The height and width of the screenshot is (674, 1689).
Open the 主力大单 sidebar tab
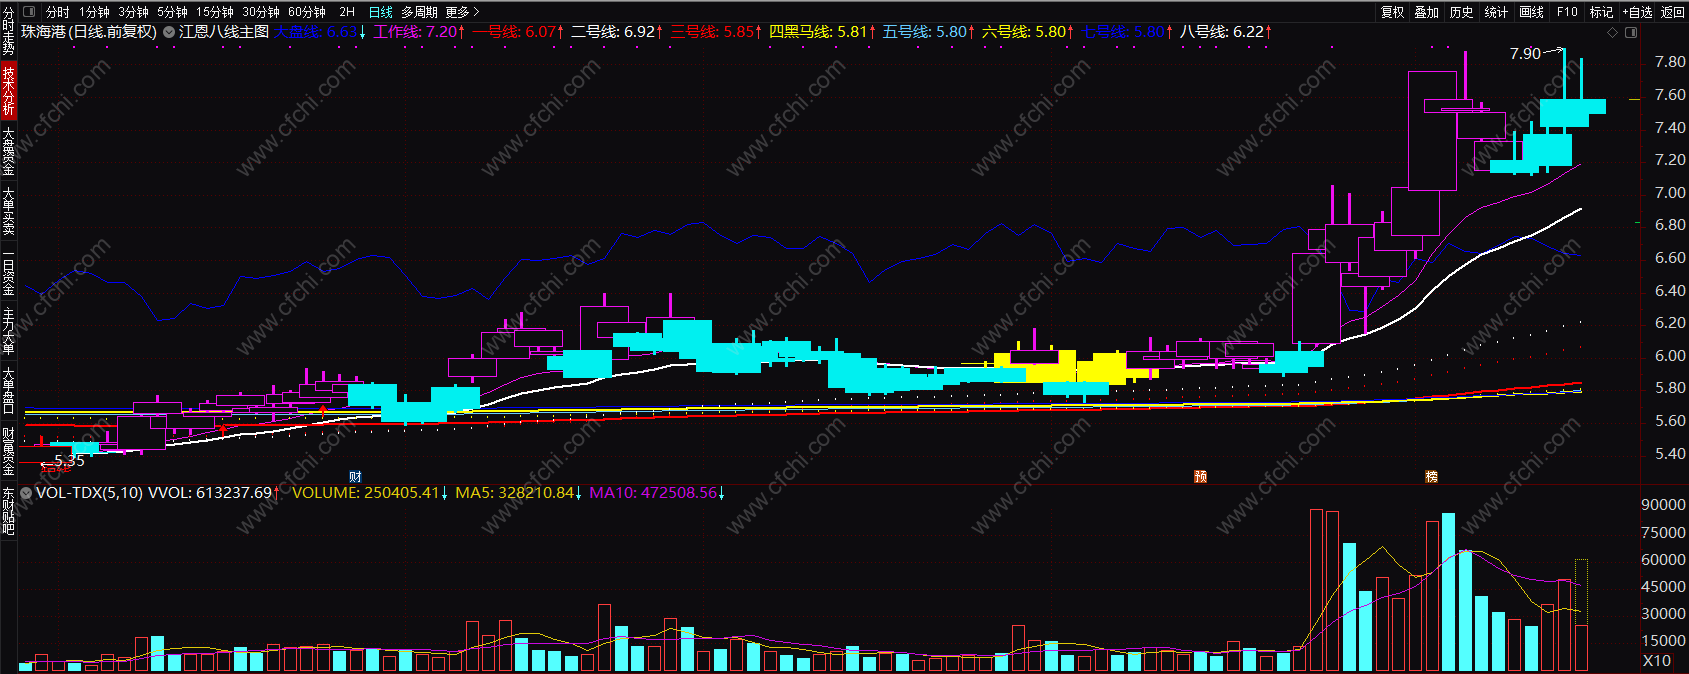(8, 331)
